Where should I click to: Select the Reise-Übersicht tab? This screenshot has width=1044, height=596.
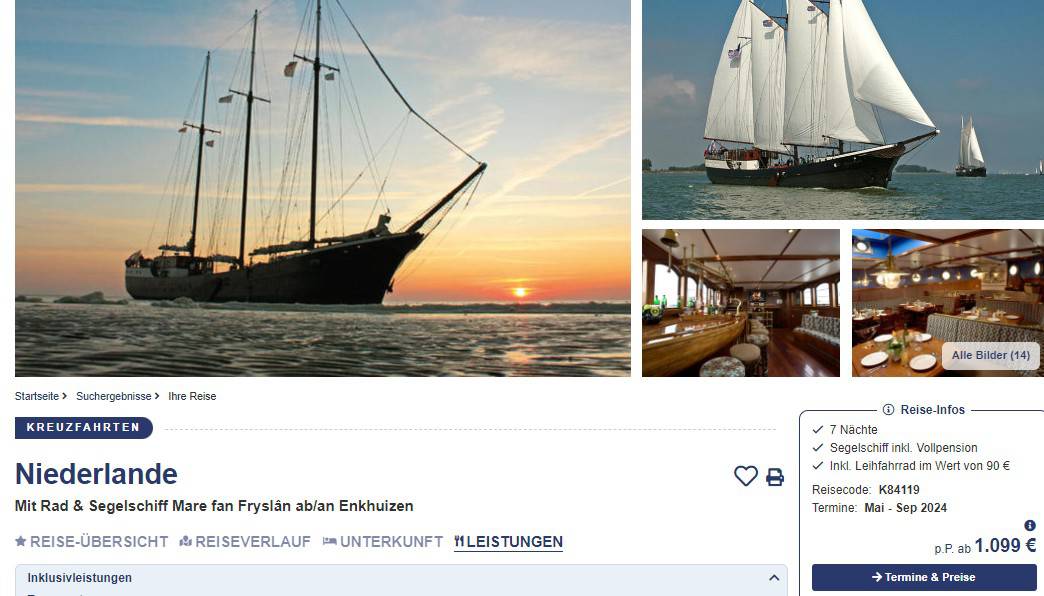click(92, 542)
